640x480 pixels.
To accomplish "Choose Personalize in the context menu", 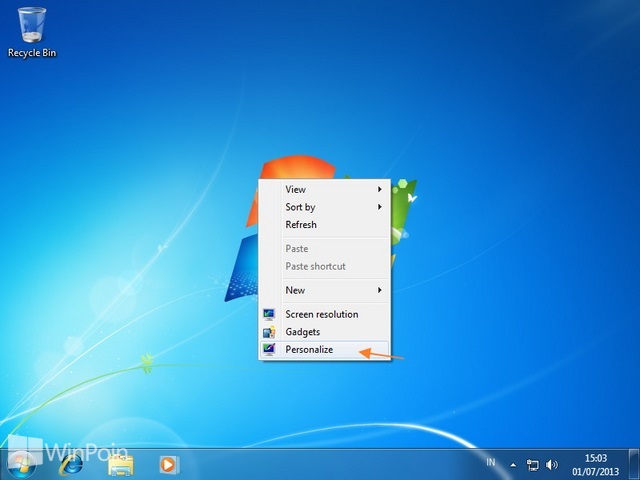I will point(324,350).
